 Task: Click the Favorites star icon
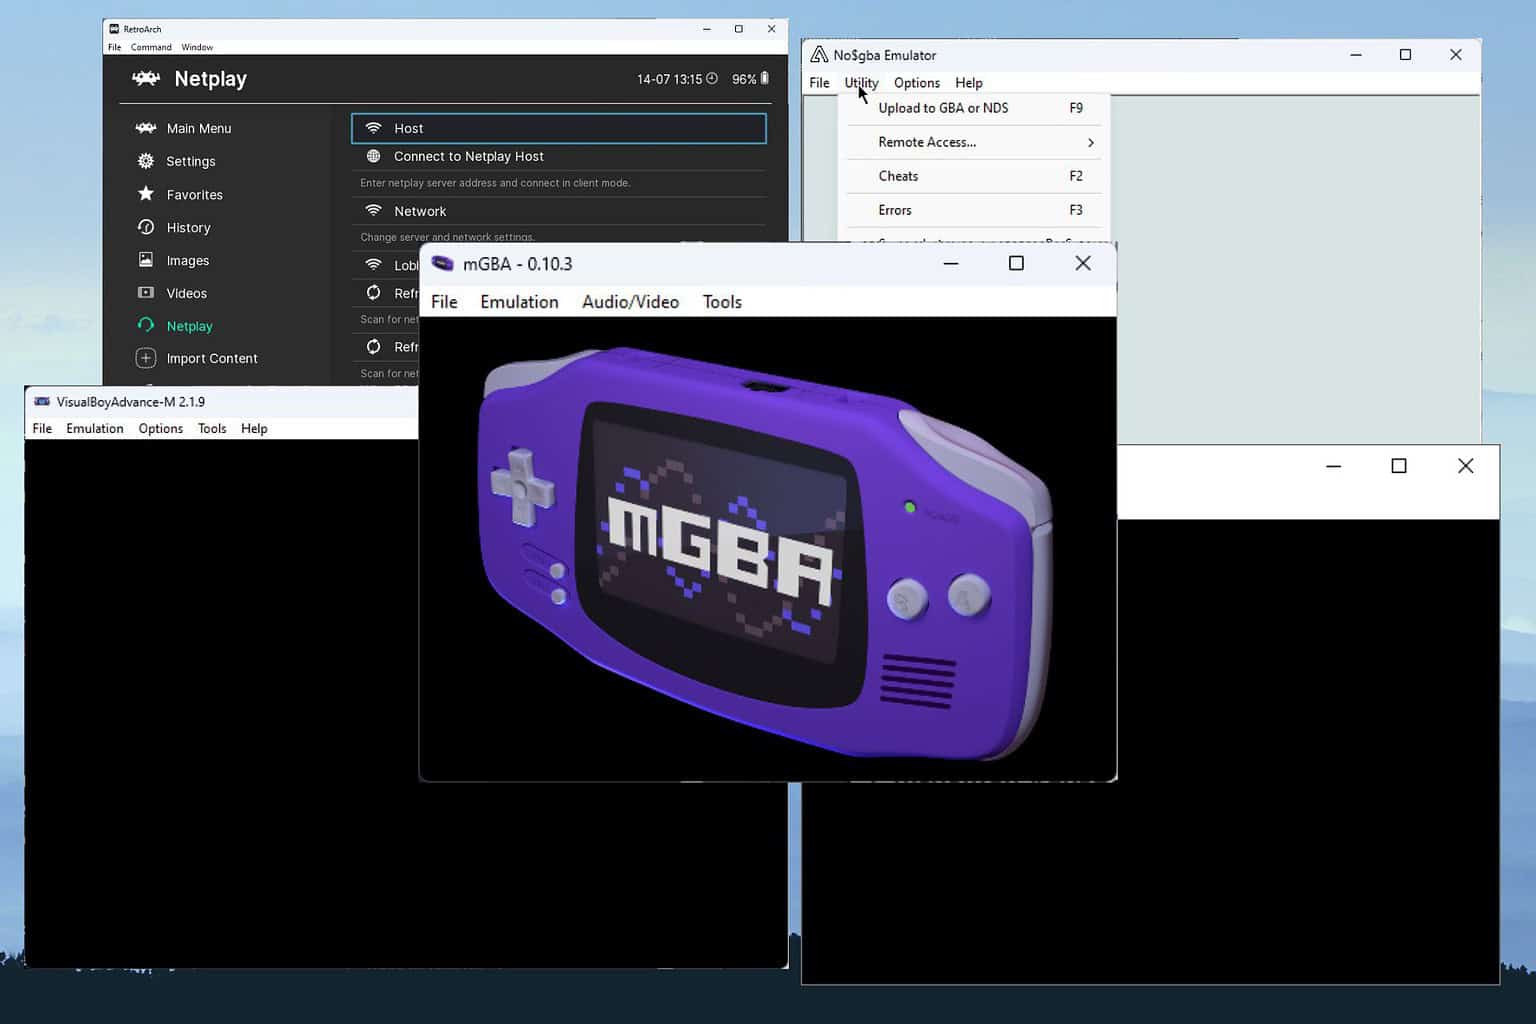coord(145,194)
